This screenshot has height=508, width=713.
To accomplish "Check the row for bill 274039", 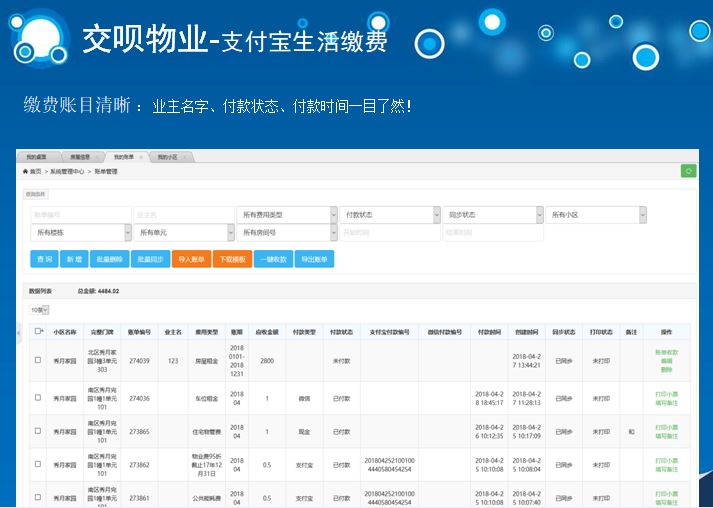I will click(38, 360).
